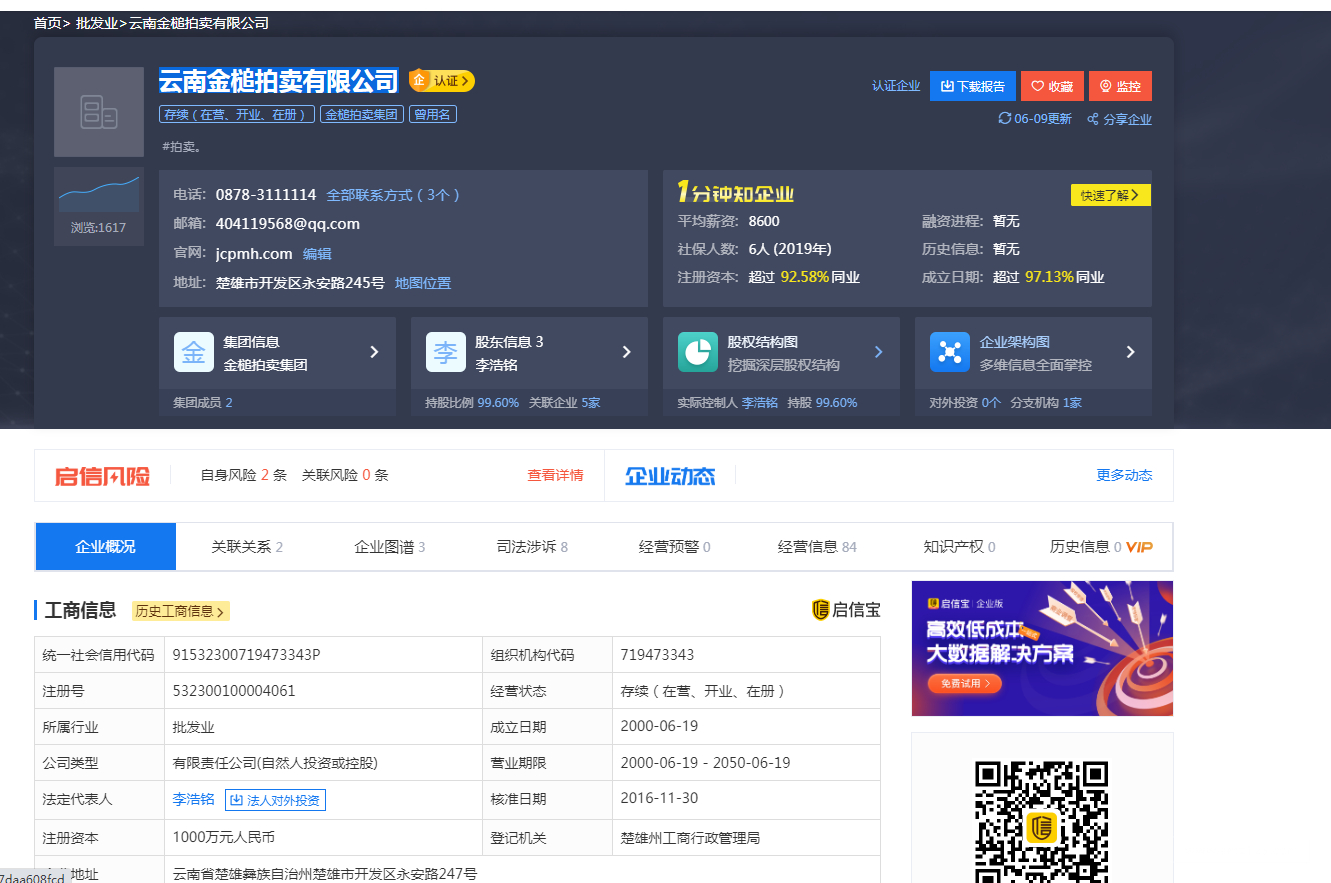Switch to the 企业图谱 3 tab
This screenshot has height=883, width=1331.
390,547
